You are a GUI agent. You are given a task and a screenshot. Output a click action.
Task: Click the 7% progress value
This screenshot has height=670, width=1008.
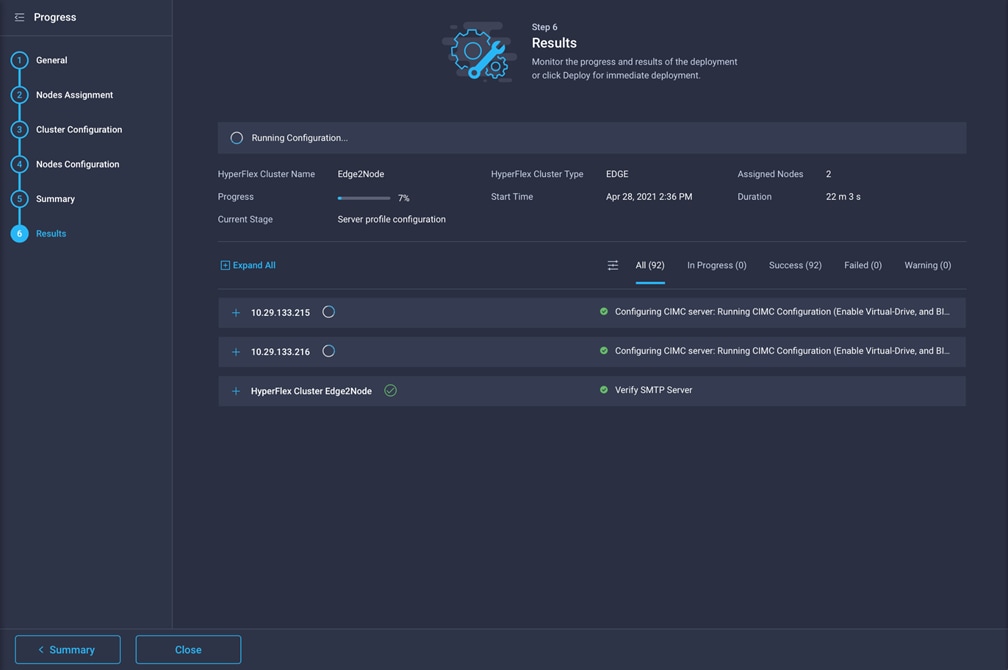pyautogui.click(x=404, y=198)
